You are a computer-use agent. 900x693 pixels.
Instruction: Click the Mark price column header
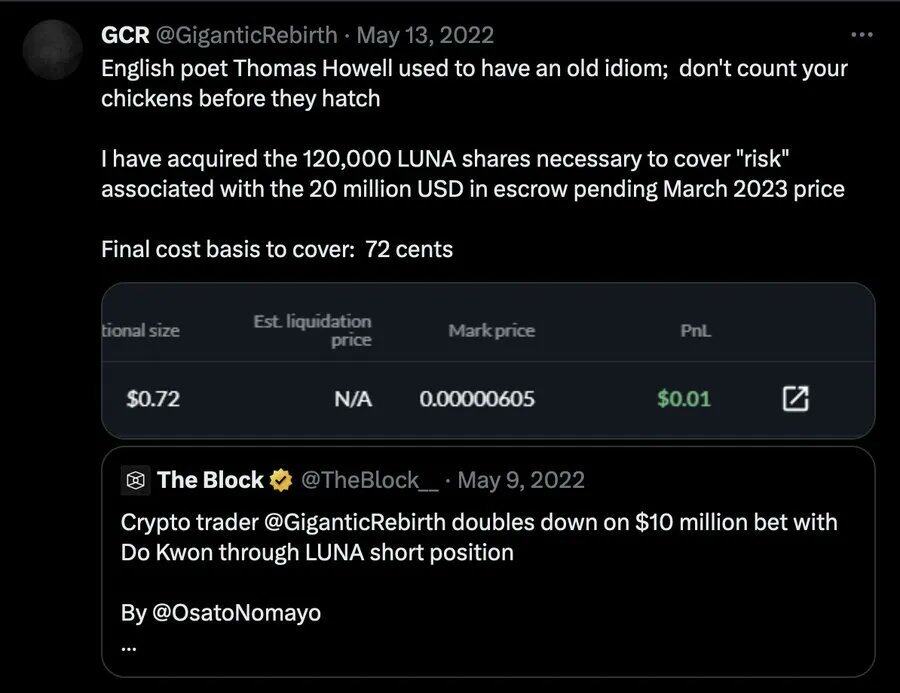(491, 331)
